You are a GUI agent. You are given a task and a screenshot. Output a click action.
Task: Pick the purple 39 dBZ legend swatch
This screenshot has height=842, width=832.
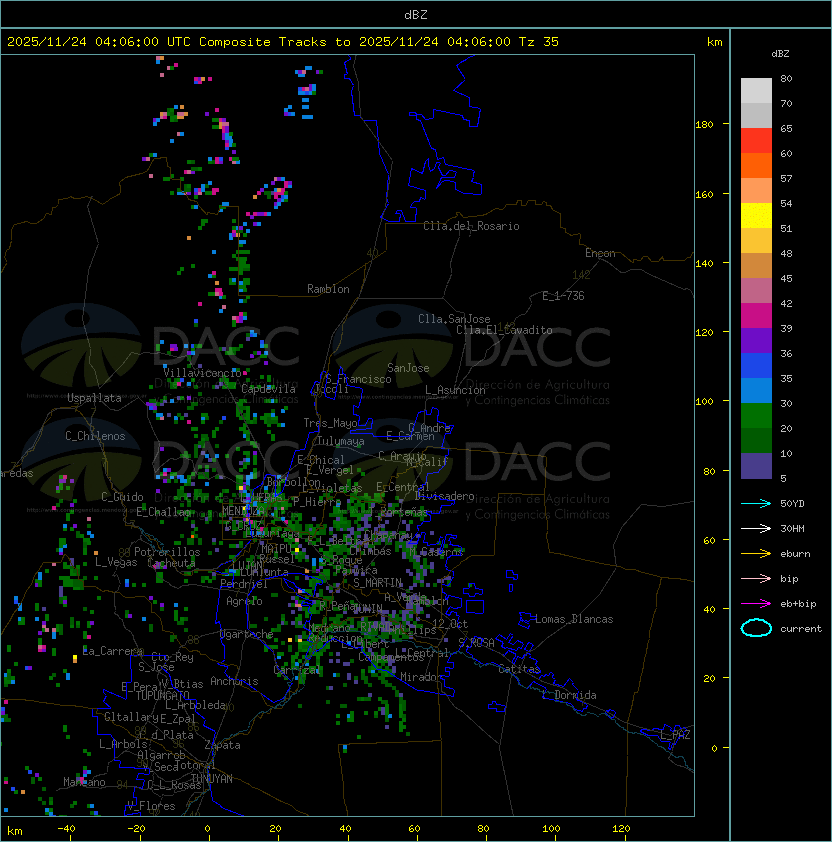tap(756, 340)
